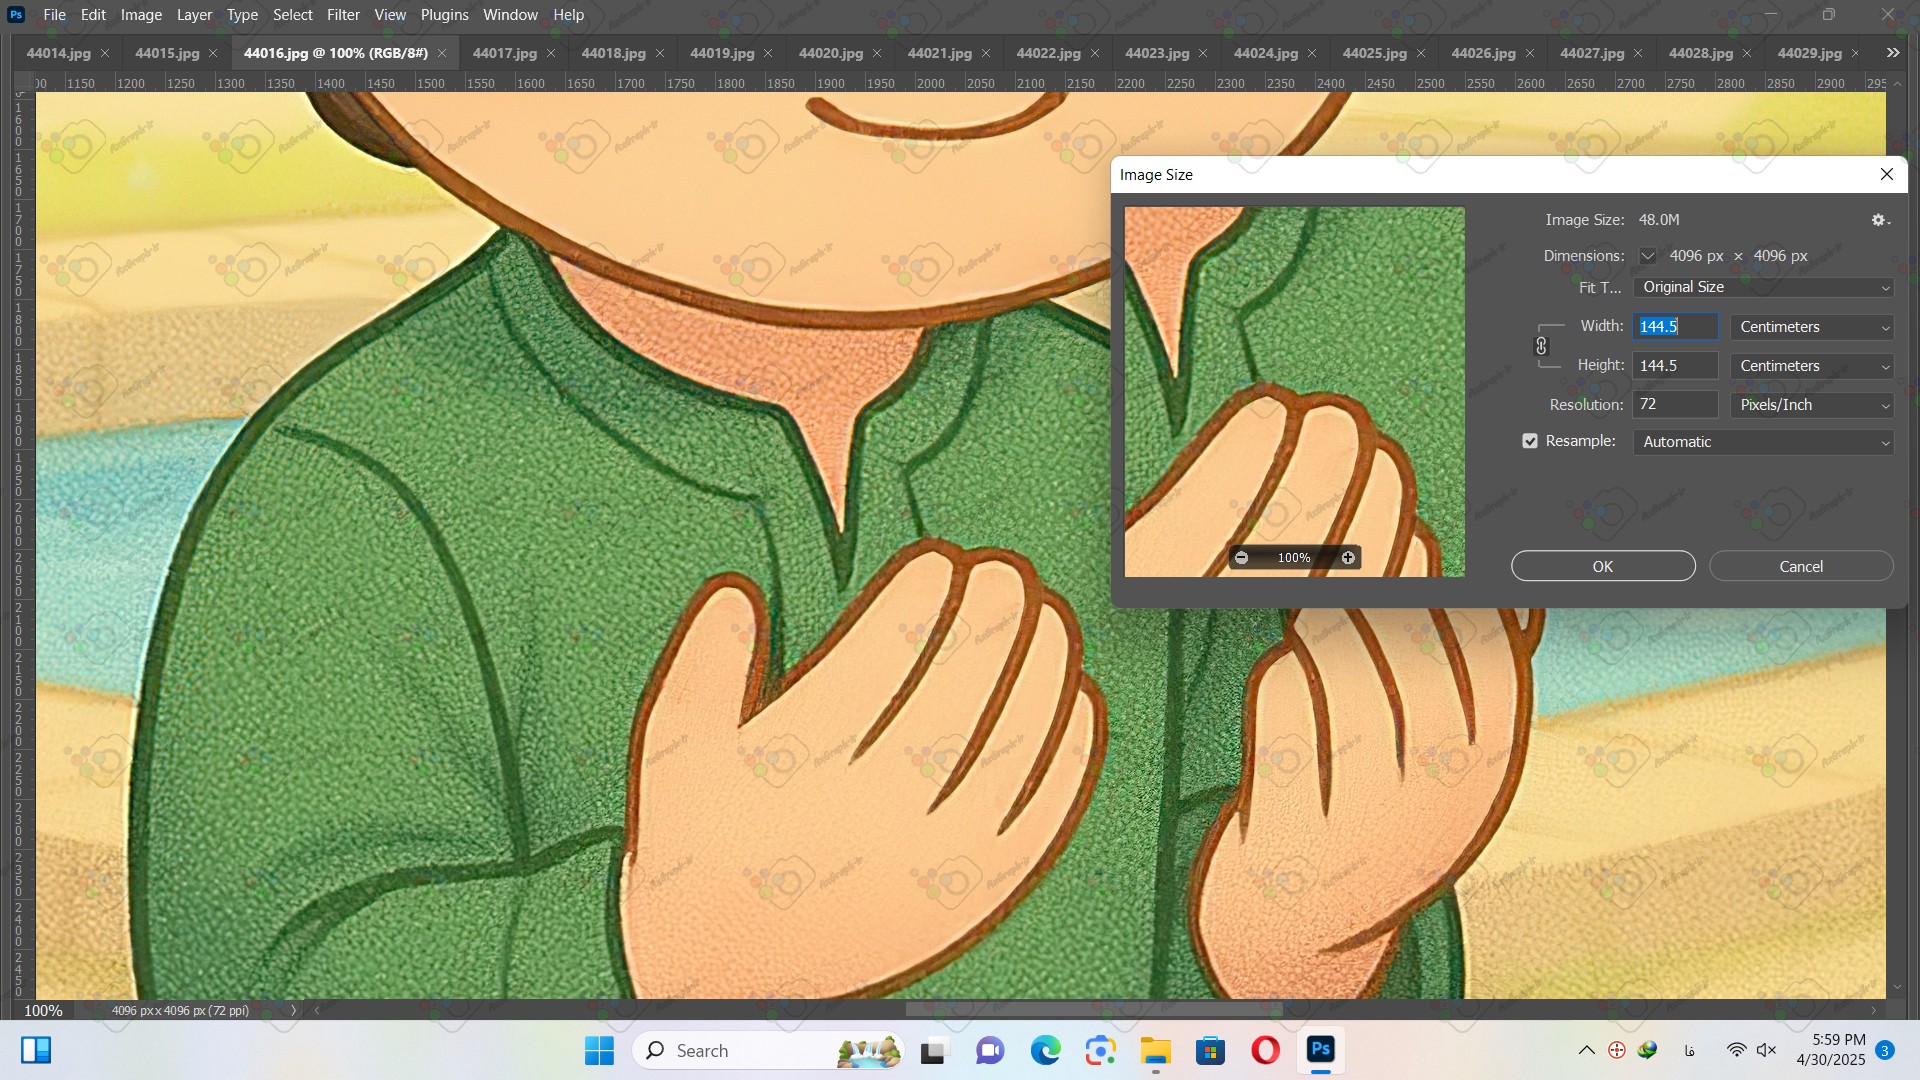The width and height of the screenshot is (1920, 1080).
Task: Open the status bar info arrow menu
Action: click(294, 1011)
